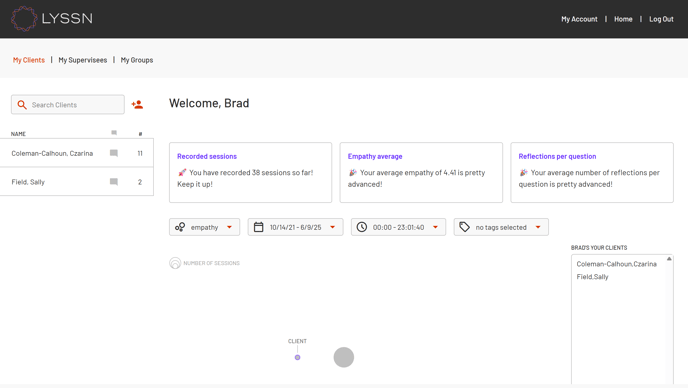Click the clock icon in time filter
The image size is (688, 388).
362,227
